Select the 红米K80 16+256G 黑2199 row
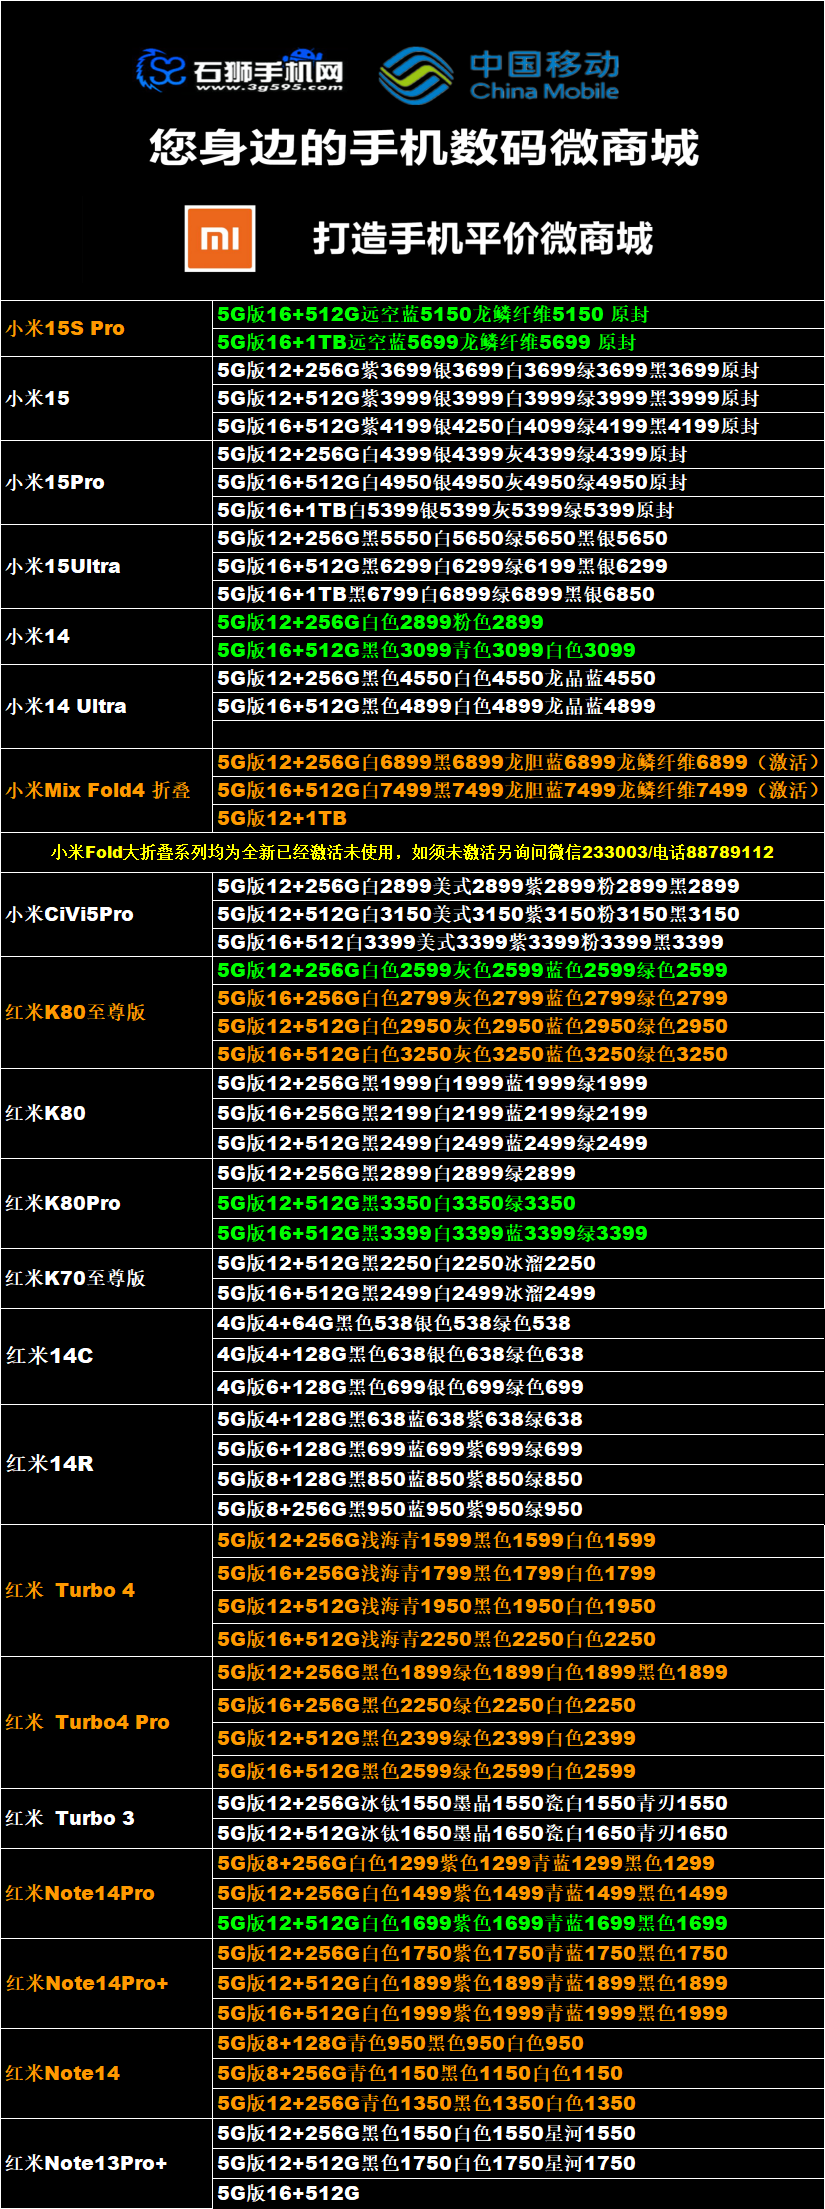The height and width of the screenshot is (2209, 825). (x=519, y=1113)
